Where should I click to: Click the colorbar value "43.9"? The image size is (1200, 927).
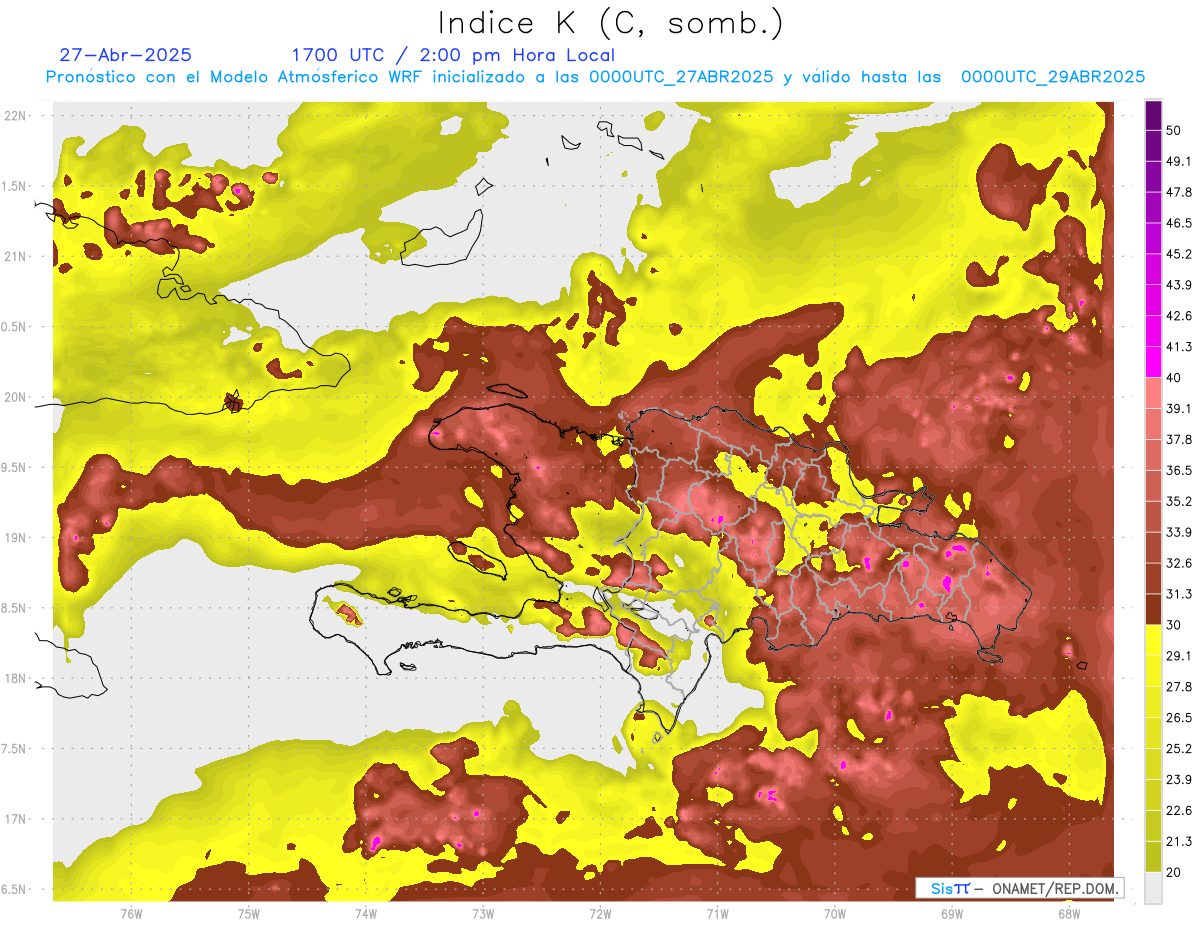[x=1178, y=285]
